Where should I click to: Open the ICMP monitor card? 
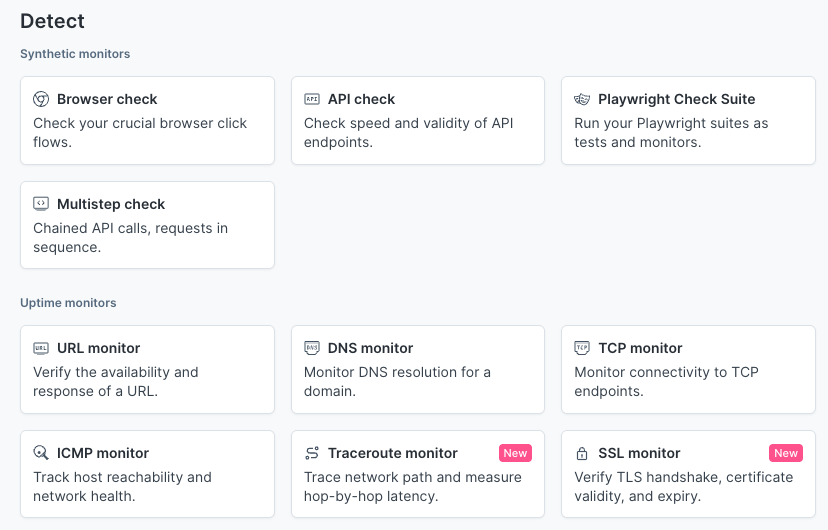click(147, 474)
